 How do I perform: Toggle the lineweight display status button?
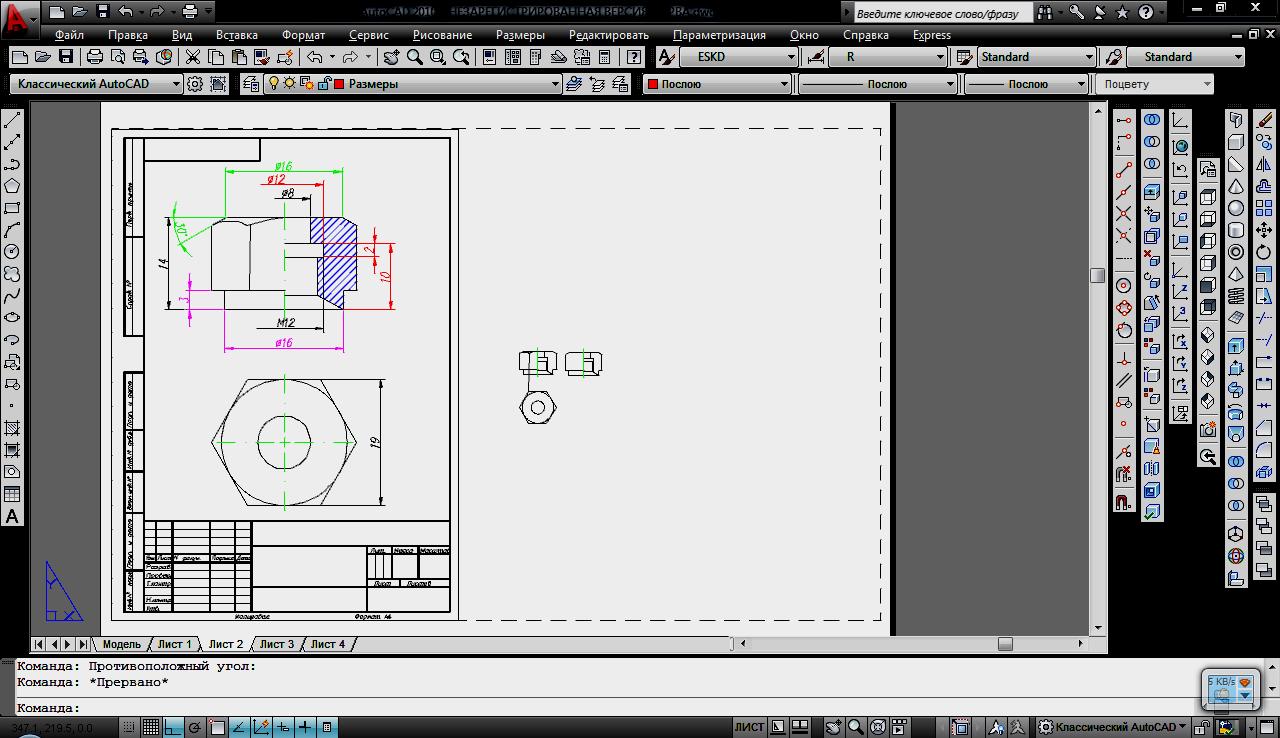[x=305, y=727]
